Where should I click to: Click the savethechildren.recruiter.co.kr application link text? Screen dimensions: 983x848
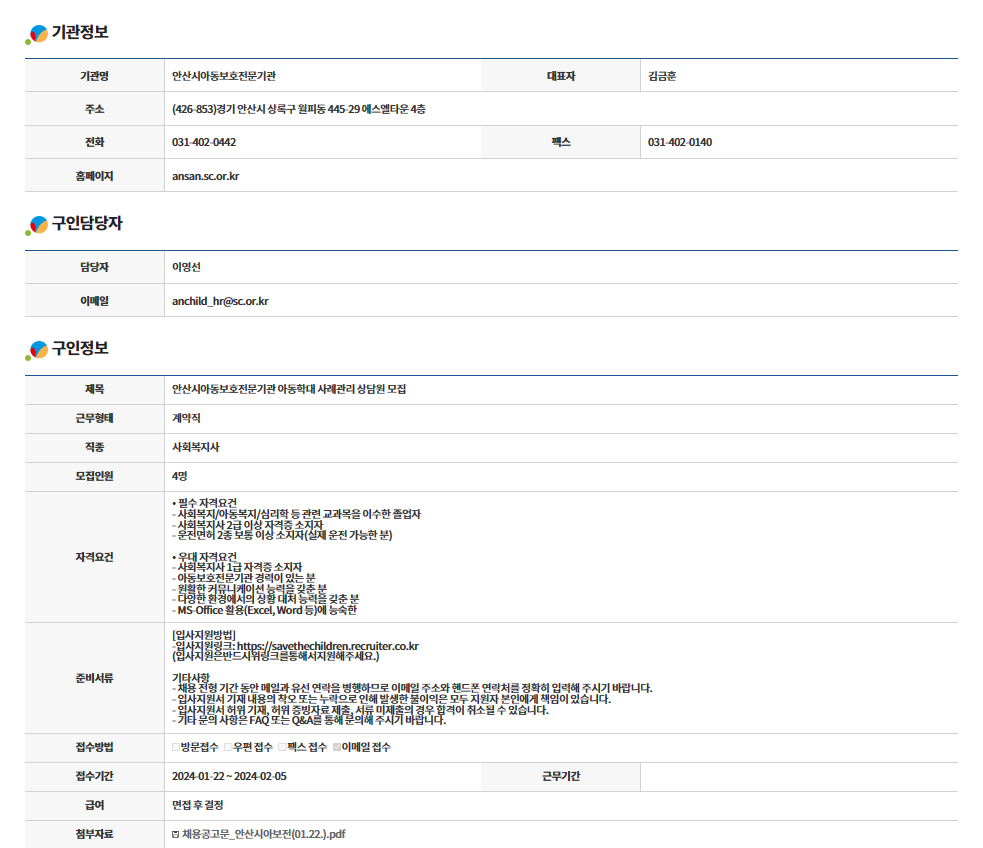click(328, 646)
